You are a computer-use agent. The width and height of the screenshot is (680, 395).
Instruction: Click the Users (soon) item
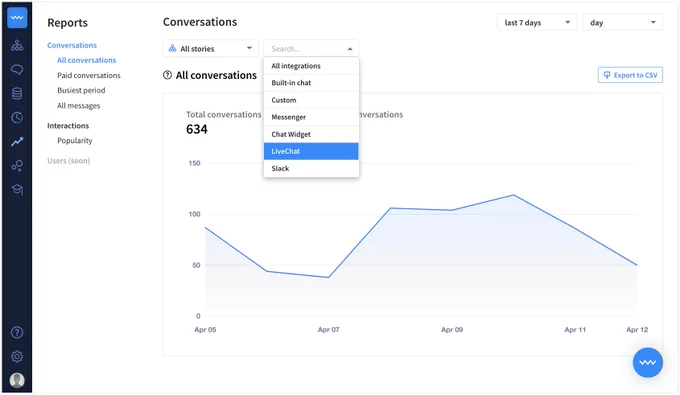coord(69,161)
